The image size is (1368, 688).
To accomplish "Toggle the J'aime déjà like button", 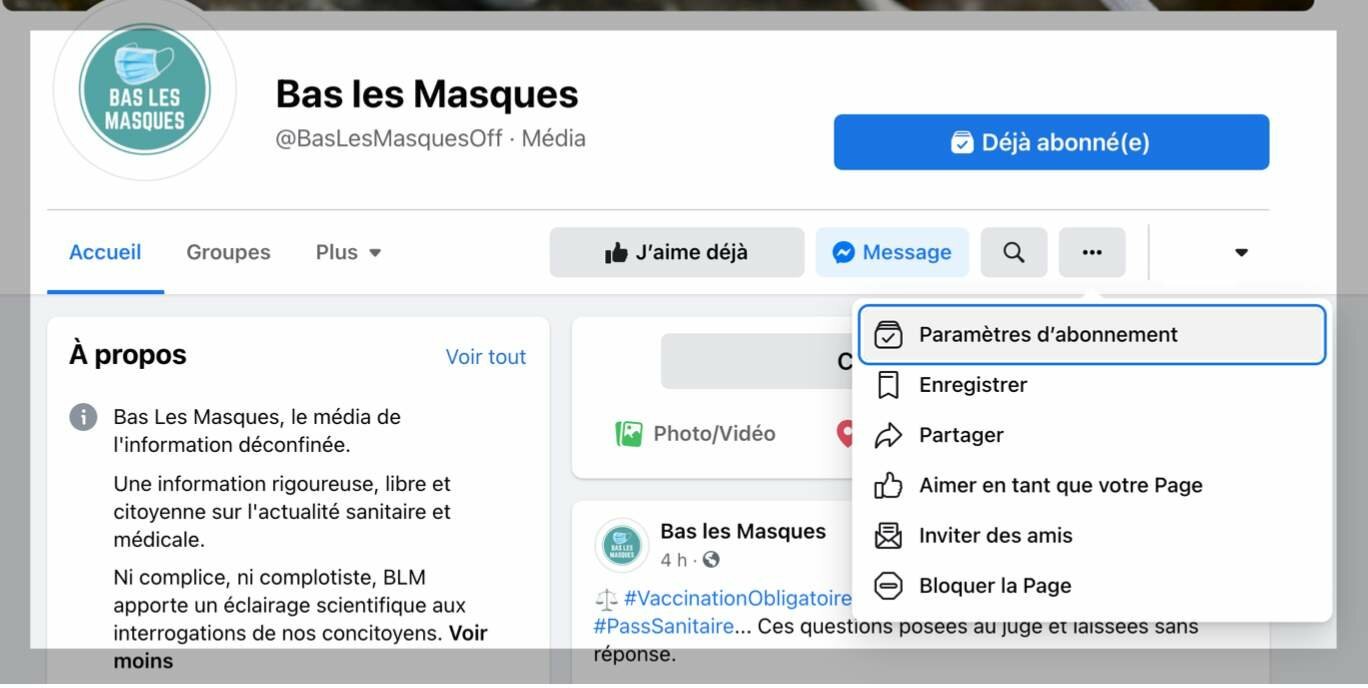I will [x=677, y=253].
